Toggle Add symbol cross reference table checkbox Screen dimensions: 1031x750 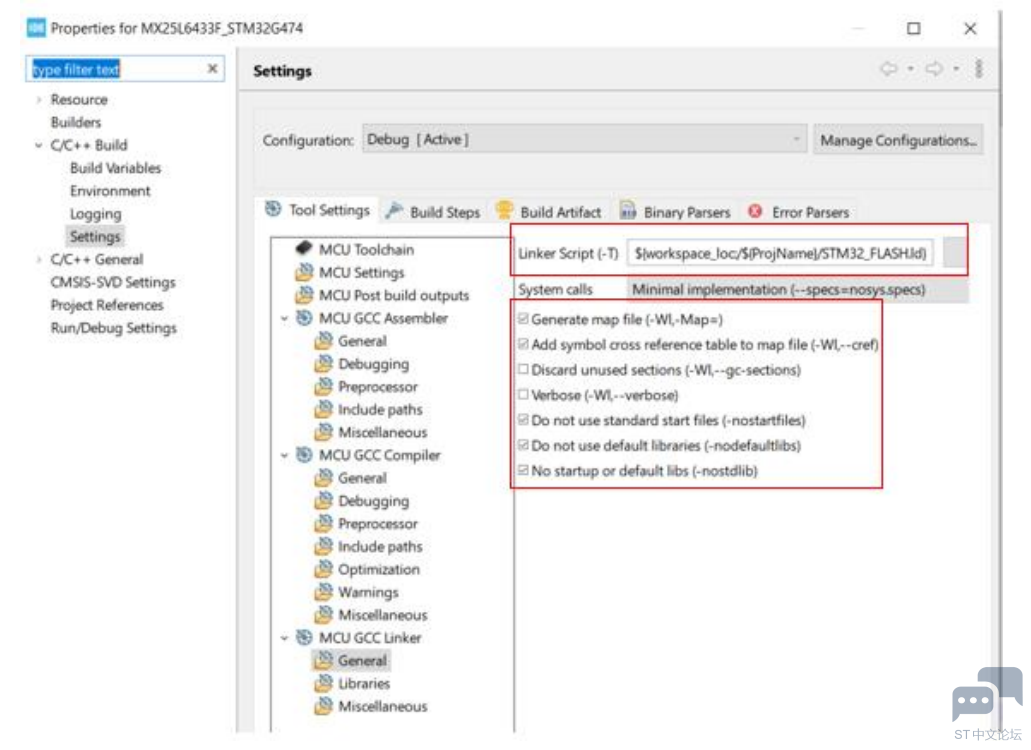coord(523,344)
